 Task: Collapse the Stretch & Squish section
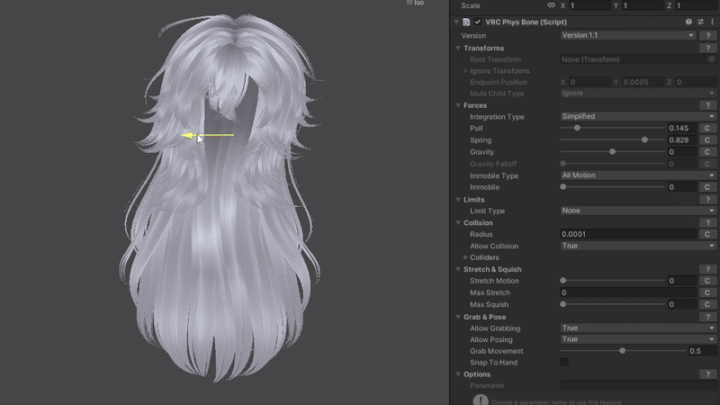pyautogui.click(x=458, y=269)
